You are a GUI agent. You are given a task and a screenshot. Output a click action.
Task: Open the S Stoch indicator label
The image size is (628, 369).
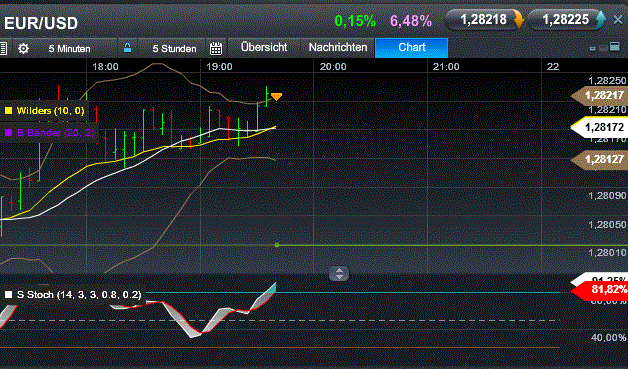tap(73, 295)
